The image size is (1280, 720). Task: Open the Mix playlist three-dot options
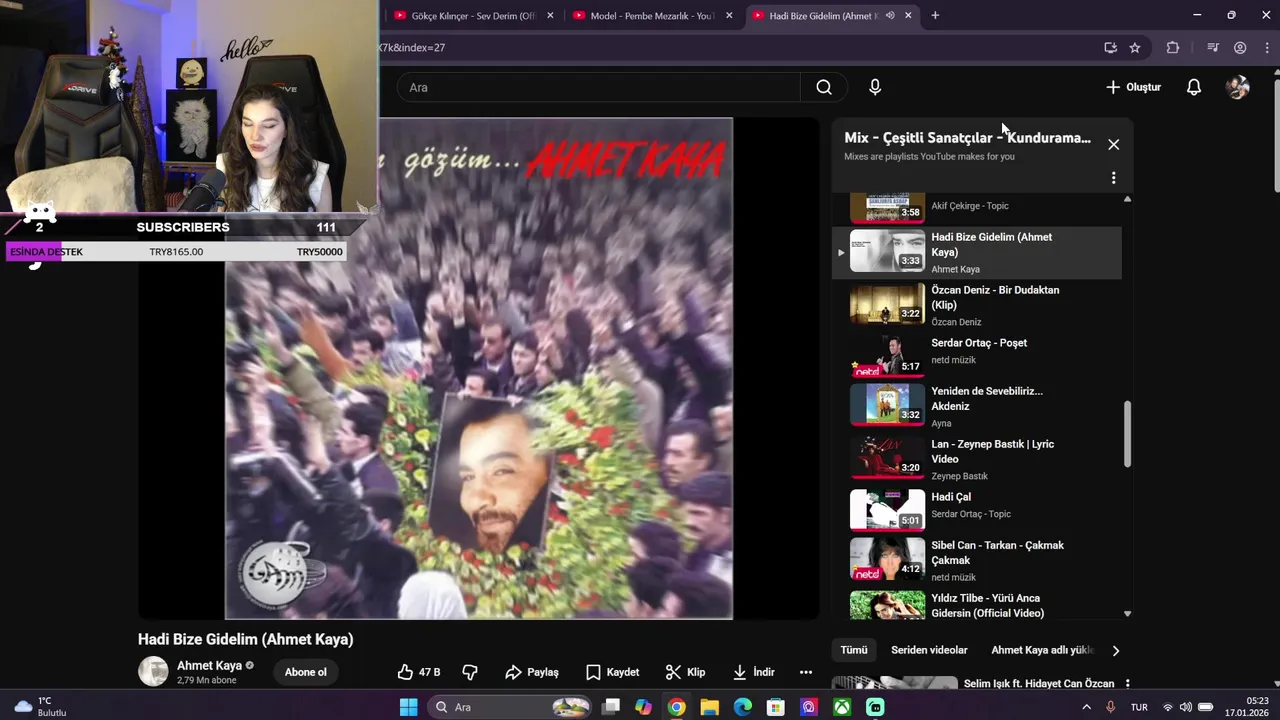pyautogui.click(x=1114, y=178)
